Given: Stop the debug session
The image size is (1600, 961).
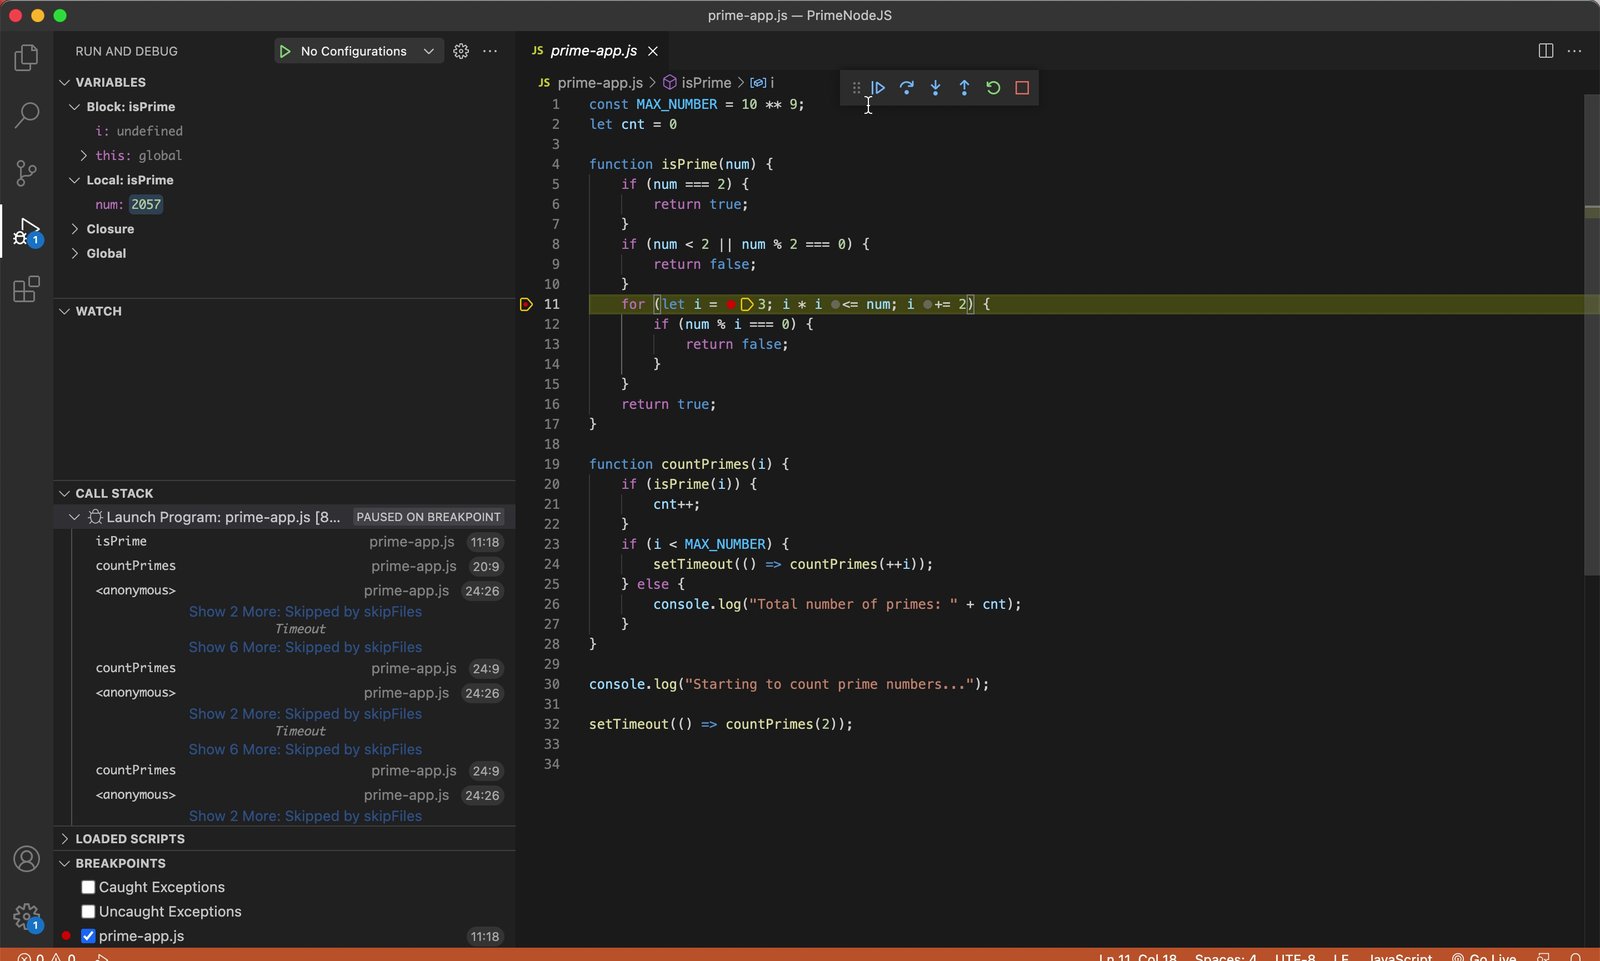Looking at the screenshot, I should (1022, 88).
